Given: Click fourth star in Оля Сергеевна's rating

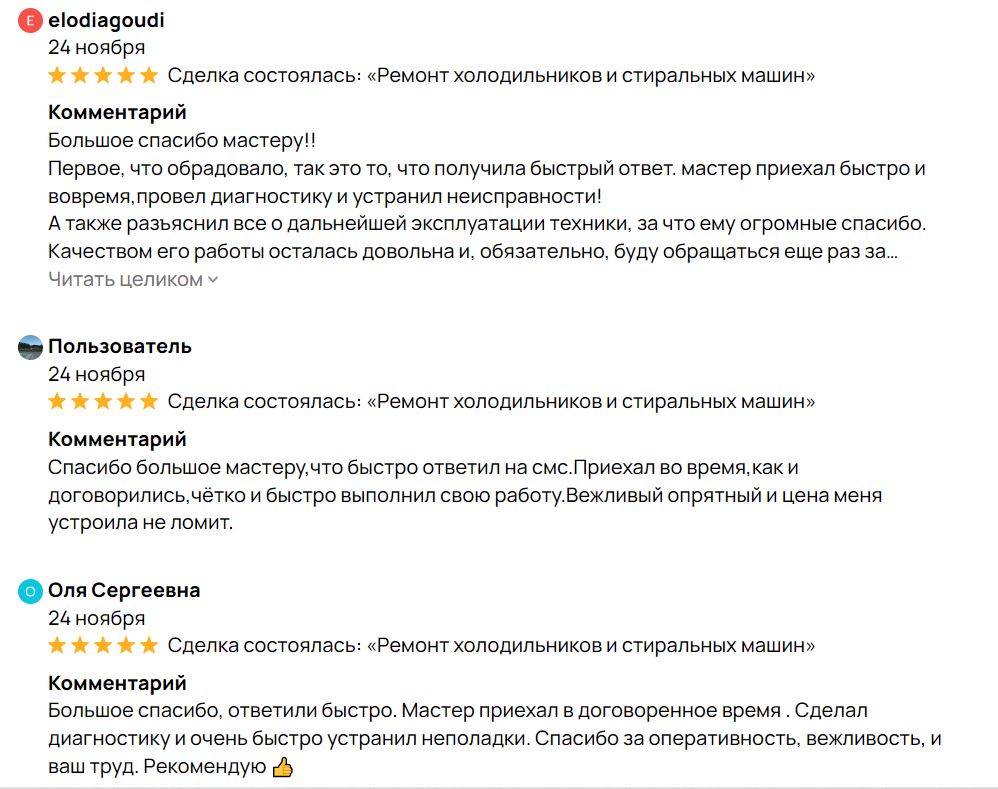Looking at the screenshot, I should (x=126, y=646).
